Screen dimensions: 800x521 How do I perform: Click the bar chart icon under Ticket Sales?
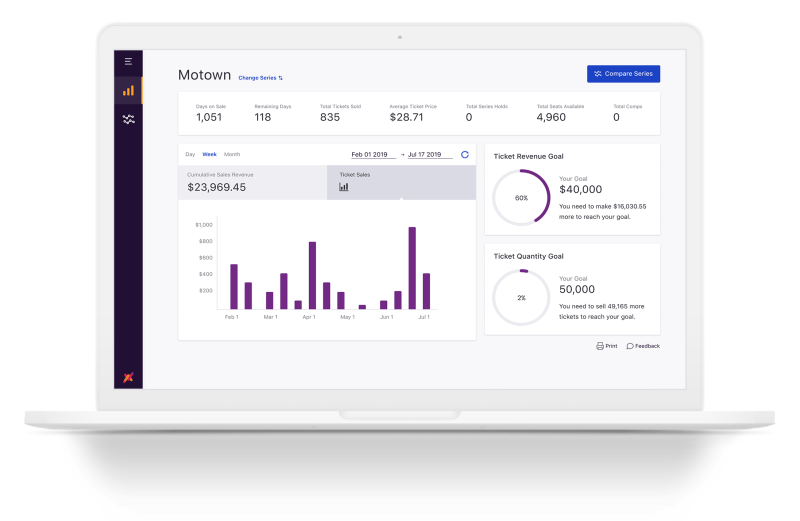(344, 187)
